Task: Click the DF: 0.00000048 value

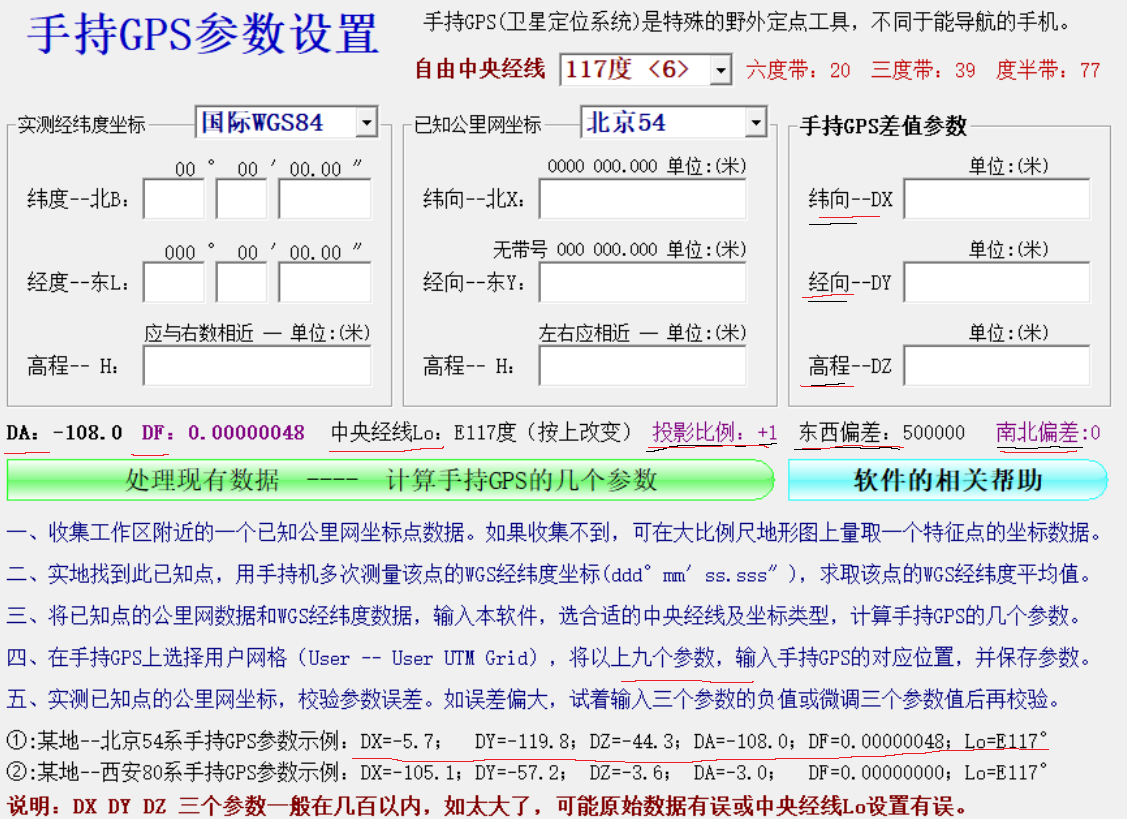Action: [223, 433]
